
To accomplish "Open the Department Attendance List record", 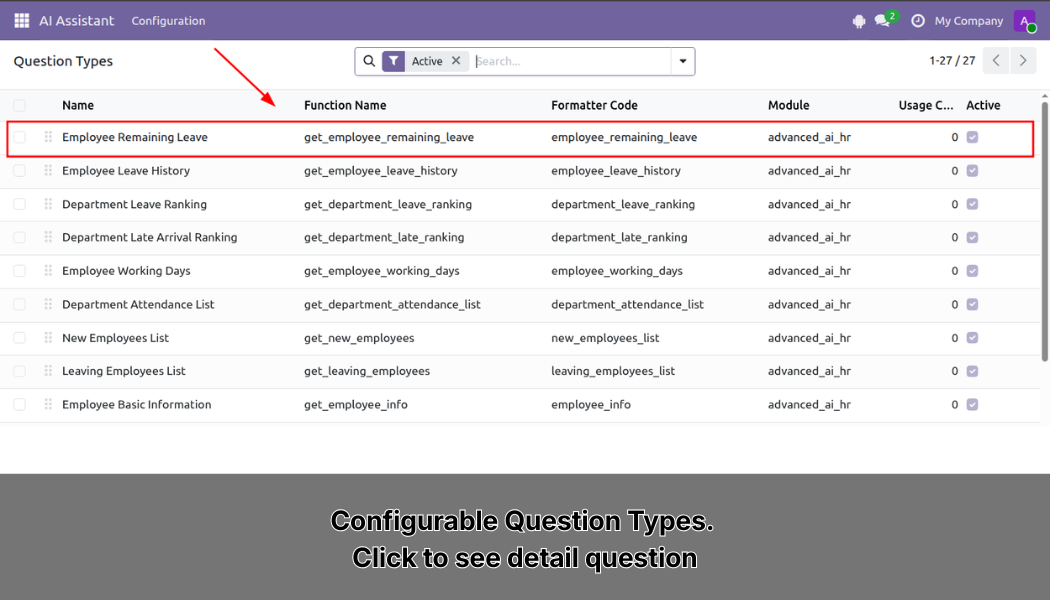I will coord(138,304).
